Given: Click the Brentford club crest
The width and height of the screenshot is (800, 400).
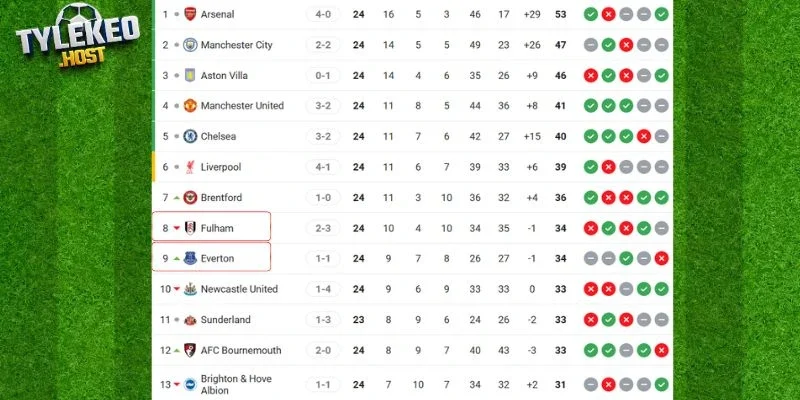Looking at the screenshot, I should [191, 198].
